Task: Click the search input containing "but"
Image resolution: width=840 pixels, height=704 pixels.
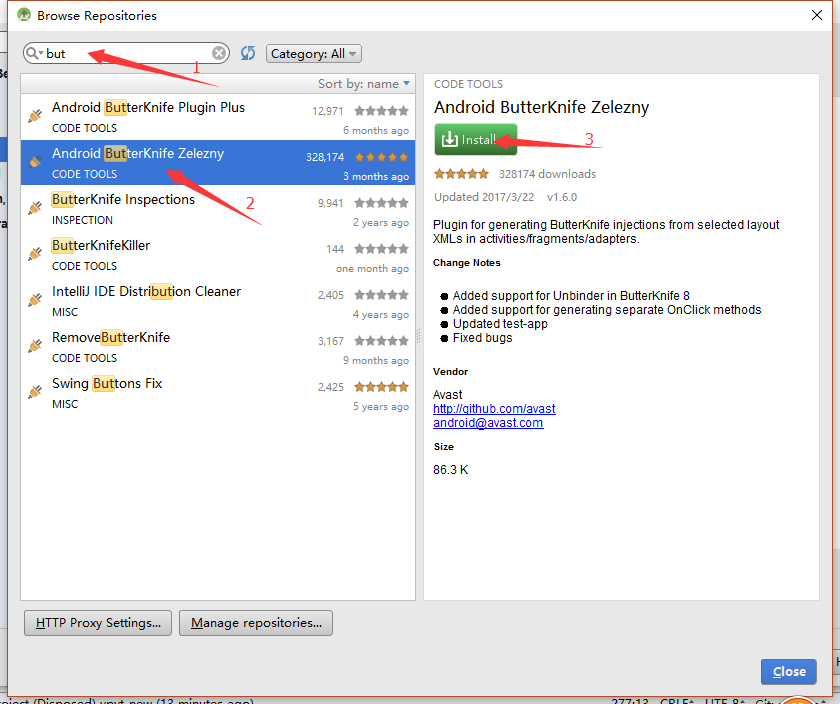Action: click(x=128, y=54)
